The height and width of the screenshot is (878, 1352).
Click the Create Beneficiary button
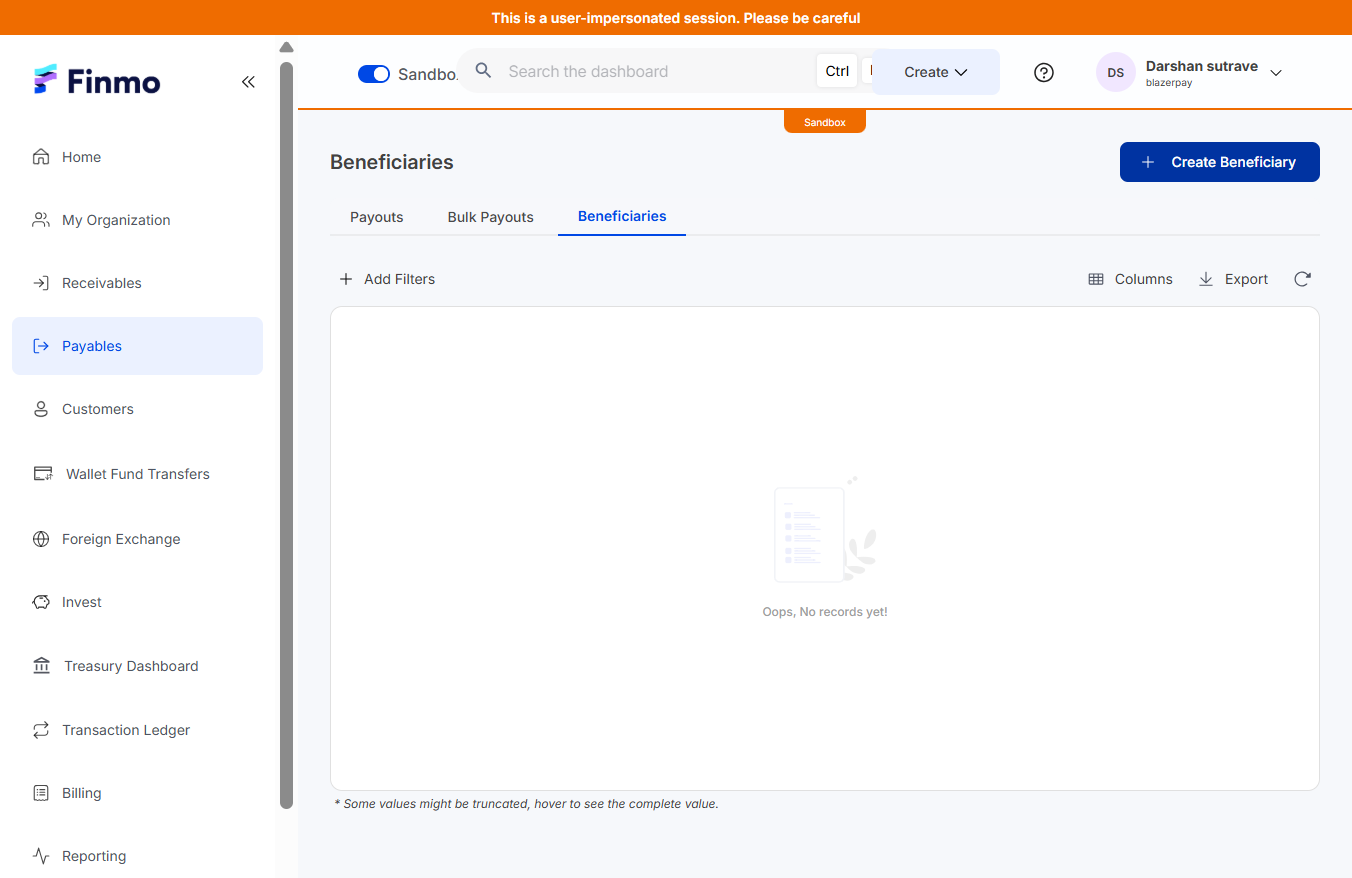coord(1220,162)
